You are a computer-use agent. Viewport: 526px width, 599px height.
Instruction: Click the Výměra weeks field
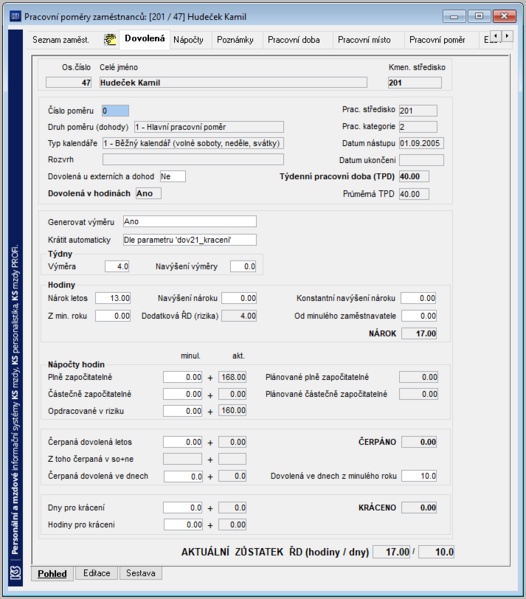click(x=117, y=266)
